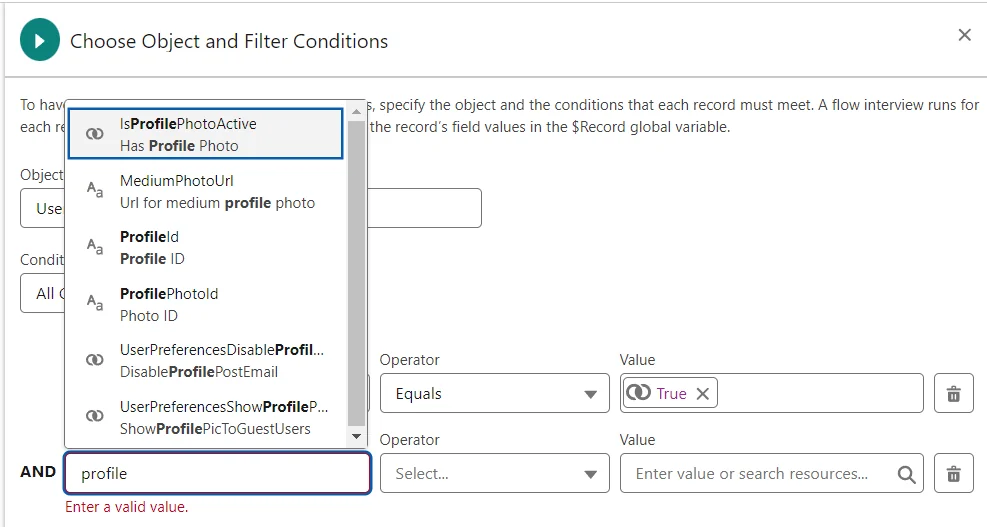The height and width of the screenshot is (527, 987).
Task: Click the boolean icon beside UserPreferencesDisableProfil...
Action: [x=94, y=360]
